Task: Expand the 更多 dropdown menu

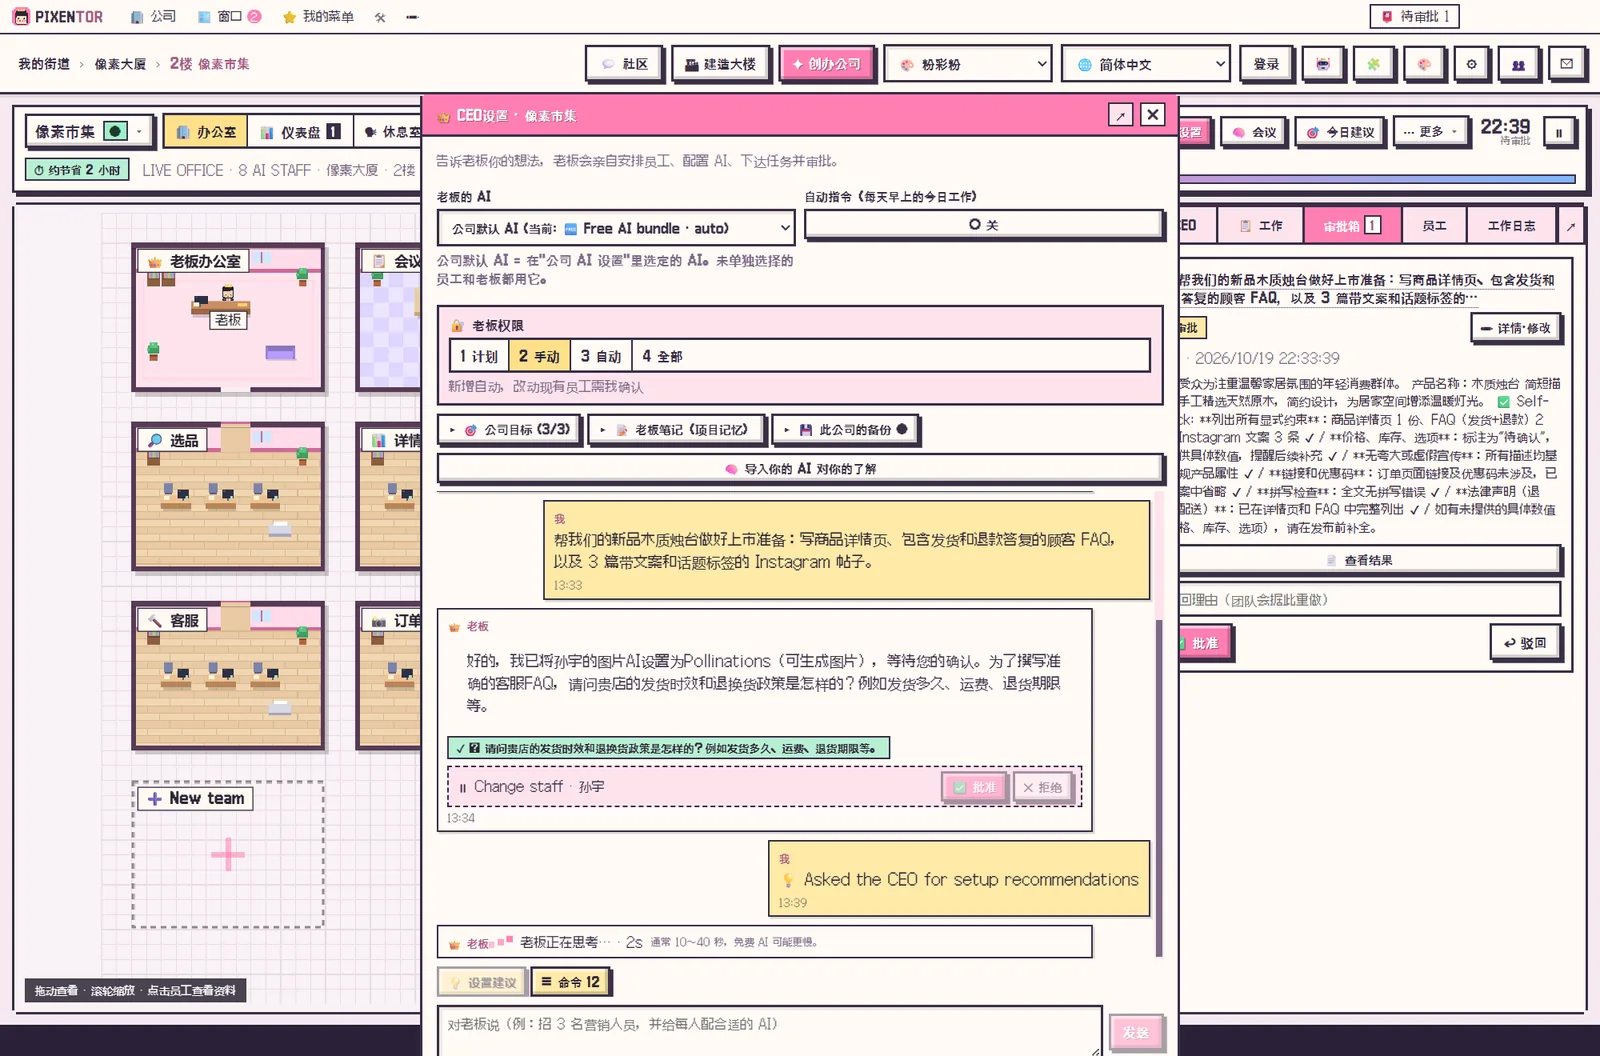Action: [1431, 132]
